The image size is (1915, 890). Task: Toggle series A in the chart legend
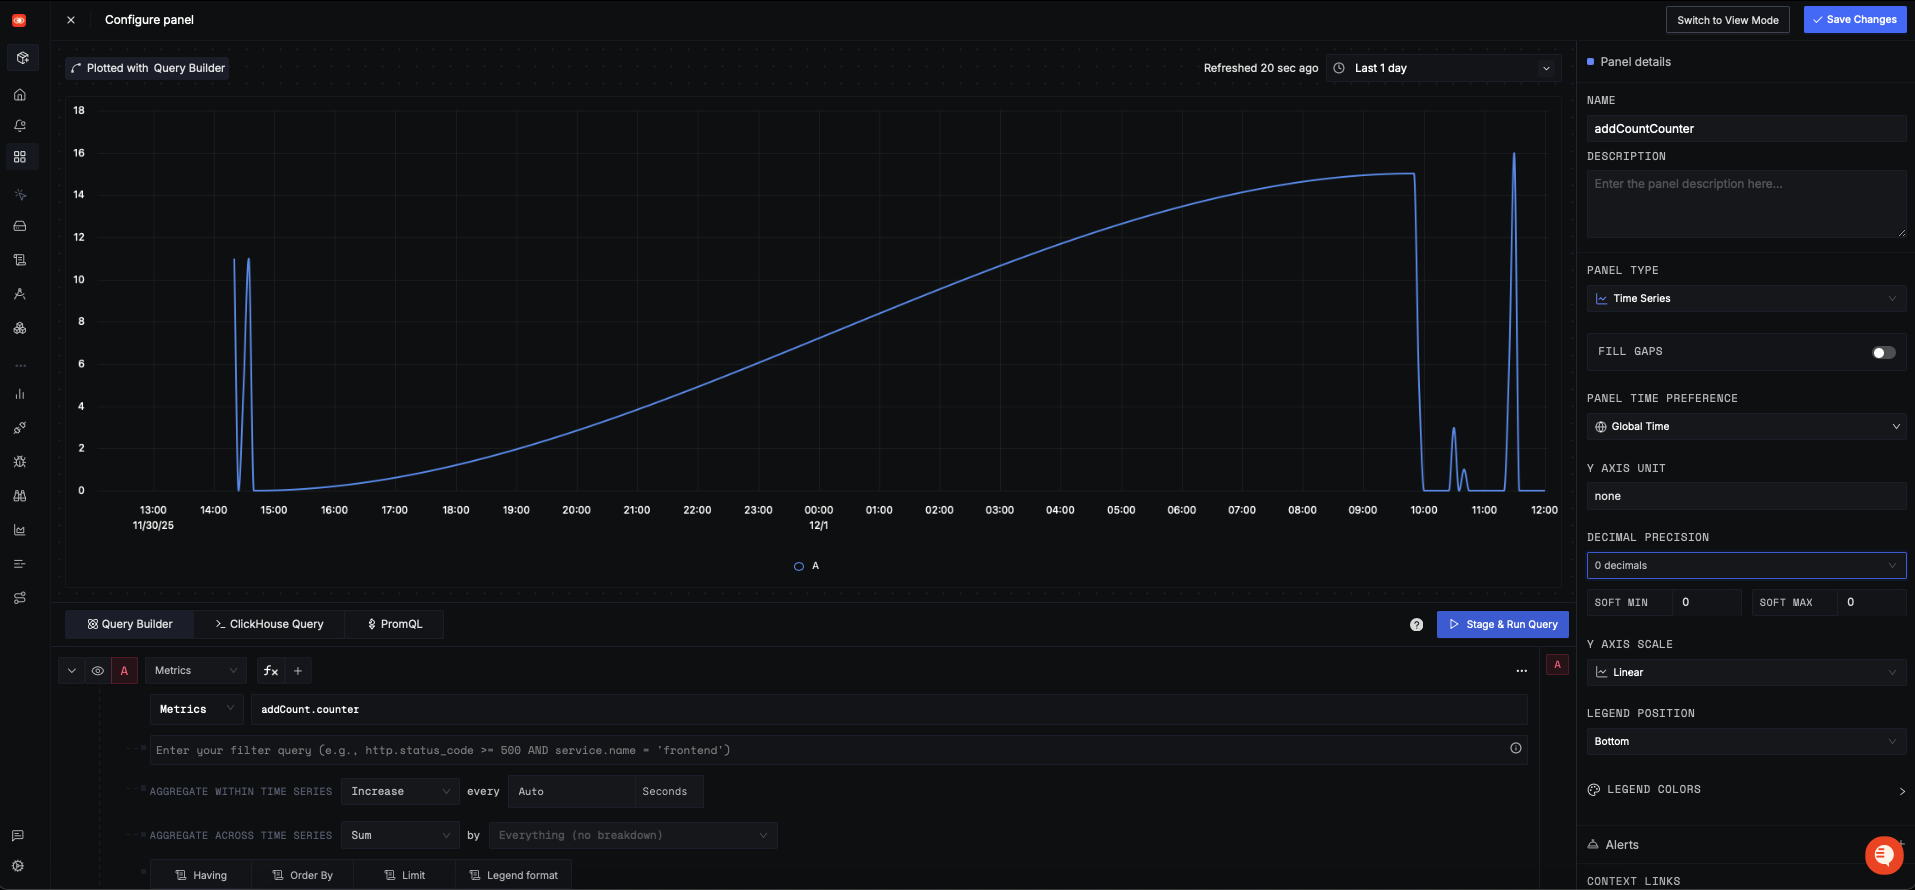pyautogui.click(x=807, y=566)
